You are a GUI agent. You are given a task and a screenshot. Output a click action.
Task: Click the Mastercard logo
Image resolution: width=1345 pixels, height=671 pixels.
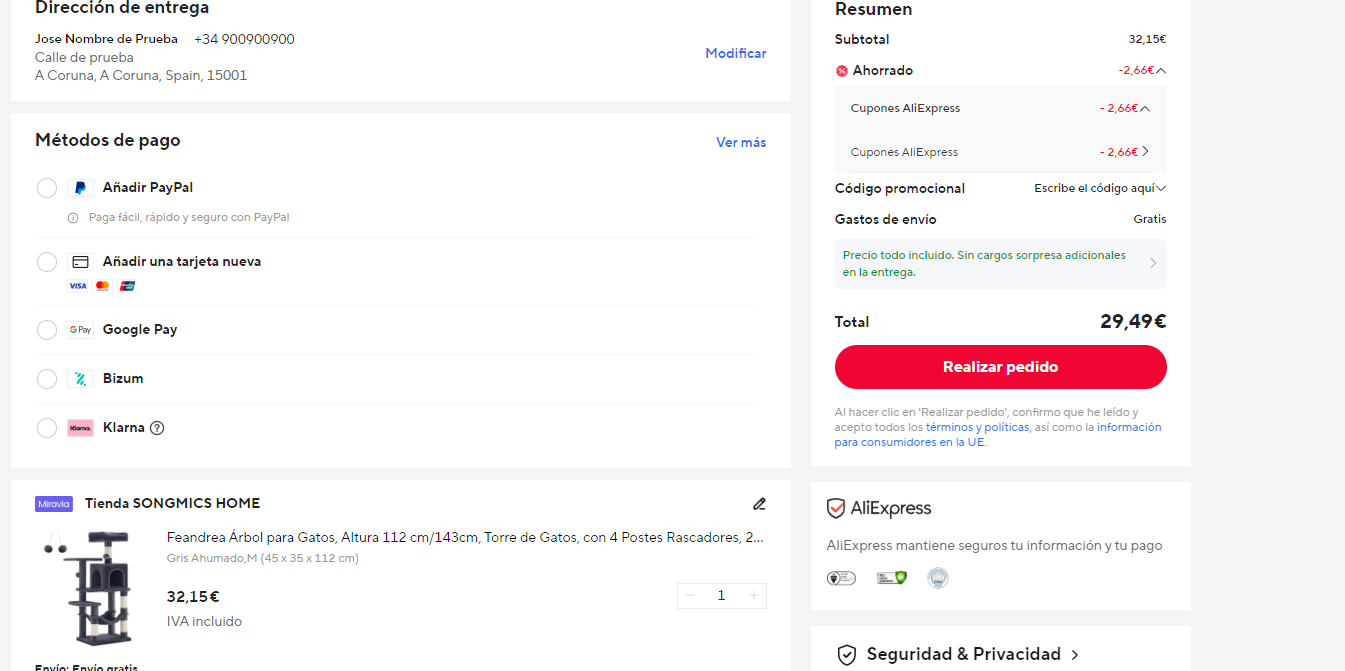[102, 286]
